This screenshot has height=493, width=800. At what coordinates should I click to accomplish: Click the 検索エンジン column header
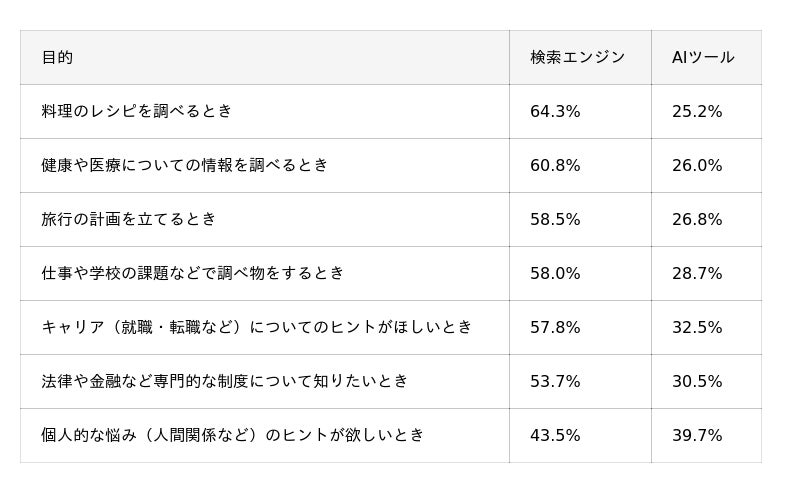(577, 58)
